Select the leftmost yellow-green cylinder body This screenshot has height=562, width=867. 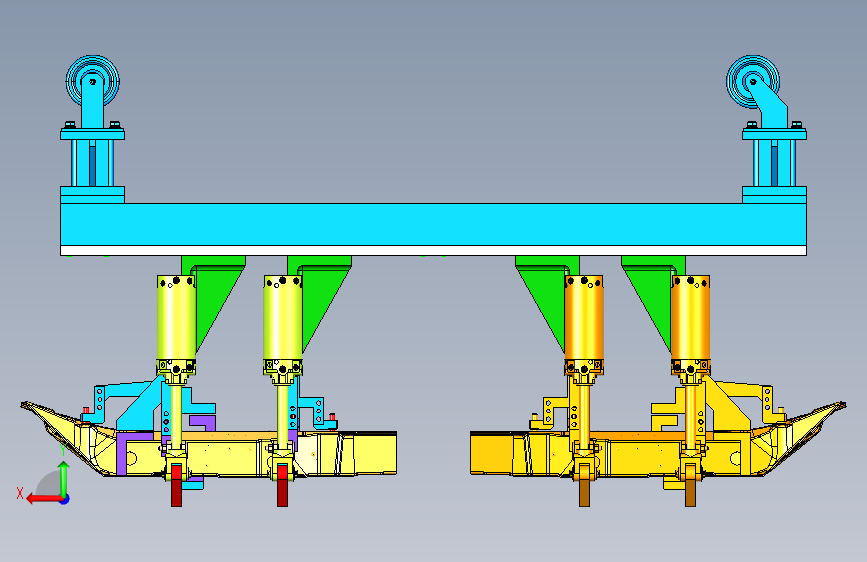pyautogui.click(x=176, y=318)
